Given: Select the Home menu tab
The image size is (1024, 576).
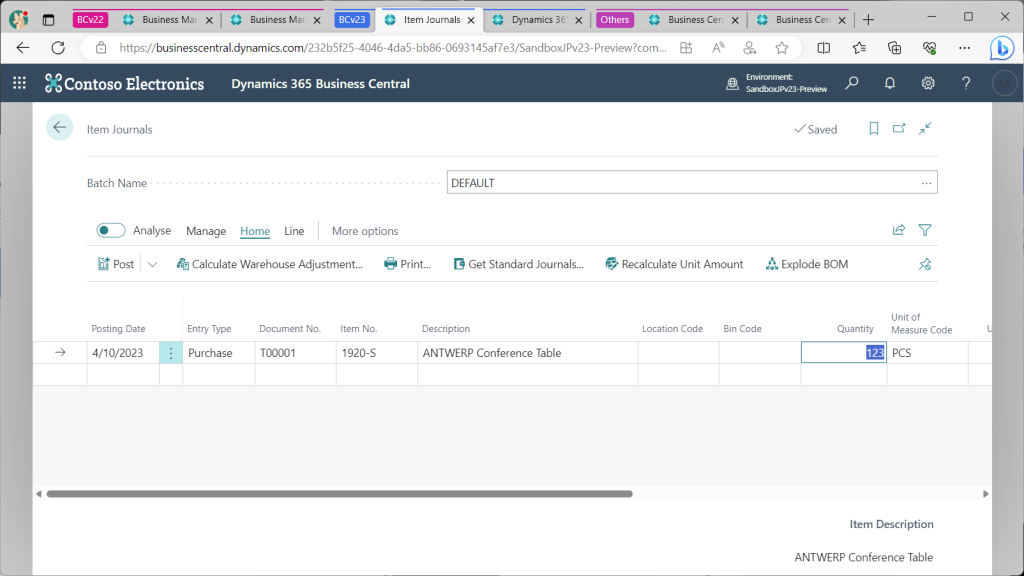Looking at the screenshot, I should click(255, 231).
